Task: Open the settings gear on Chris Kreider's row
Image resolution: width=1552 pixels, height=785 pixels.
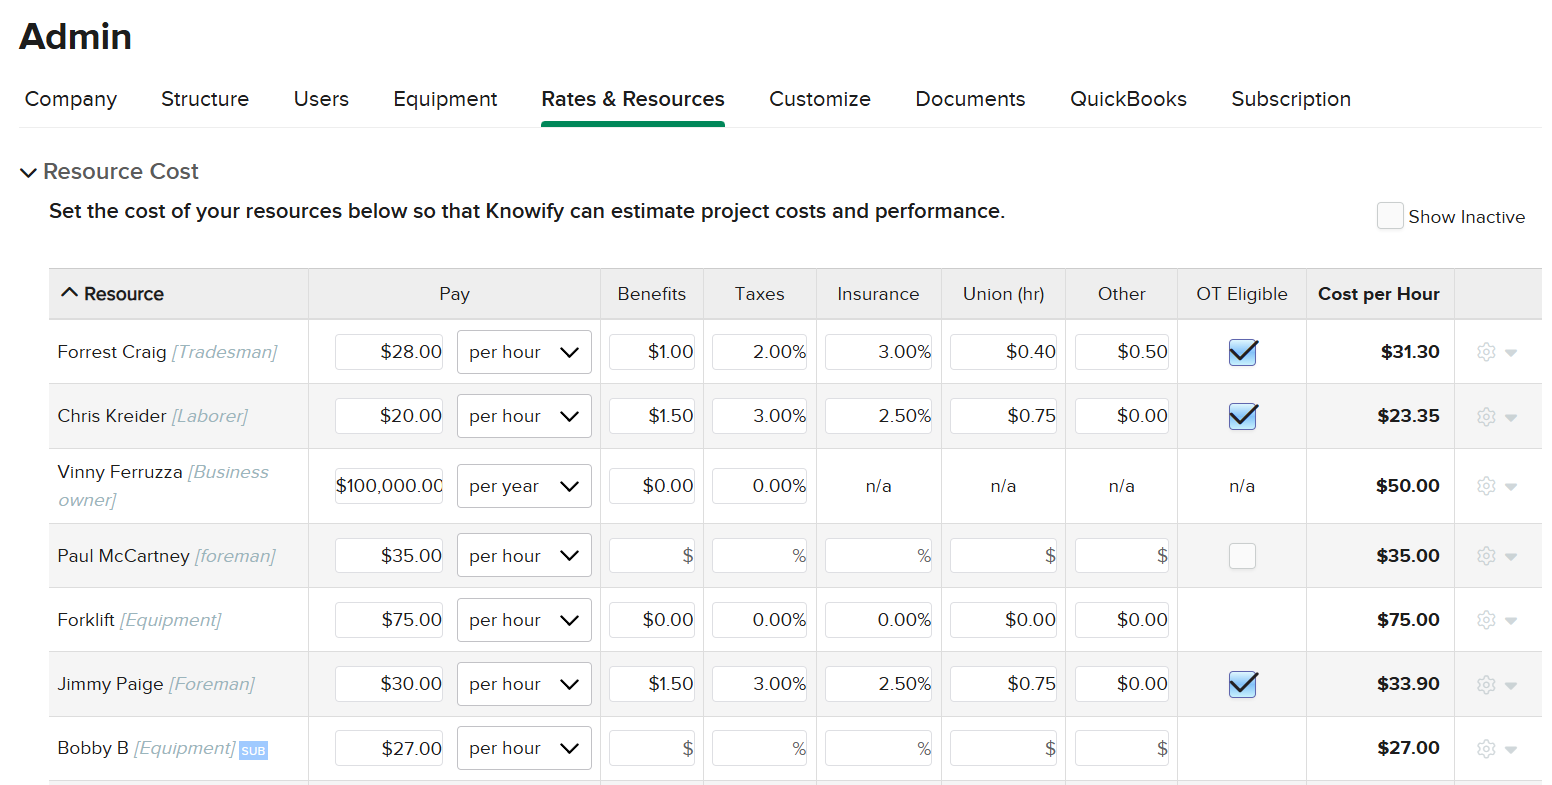Action: pos(1486,416)
